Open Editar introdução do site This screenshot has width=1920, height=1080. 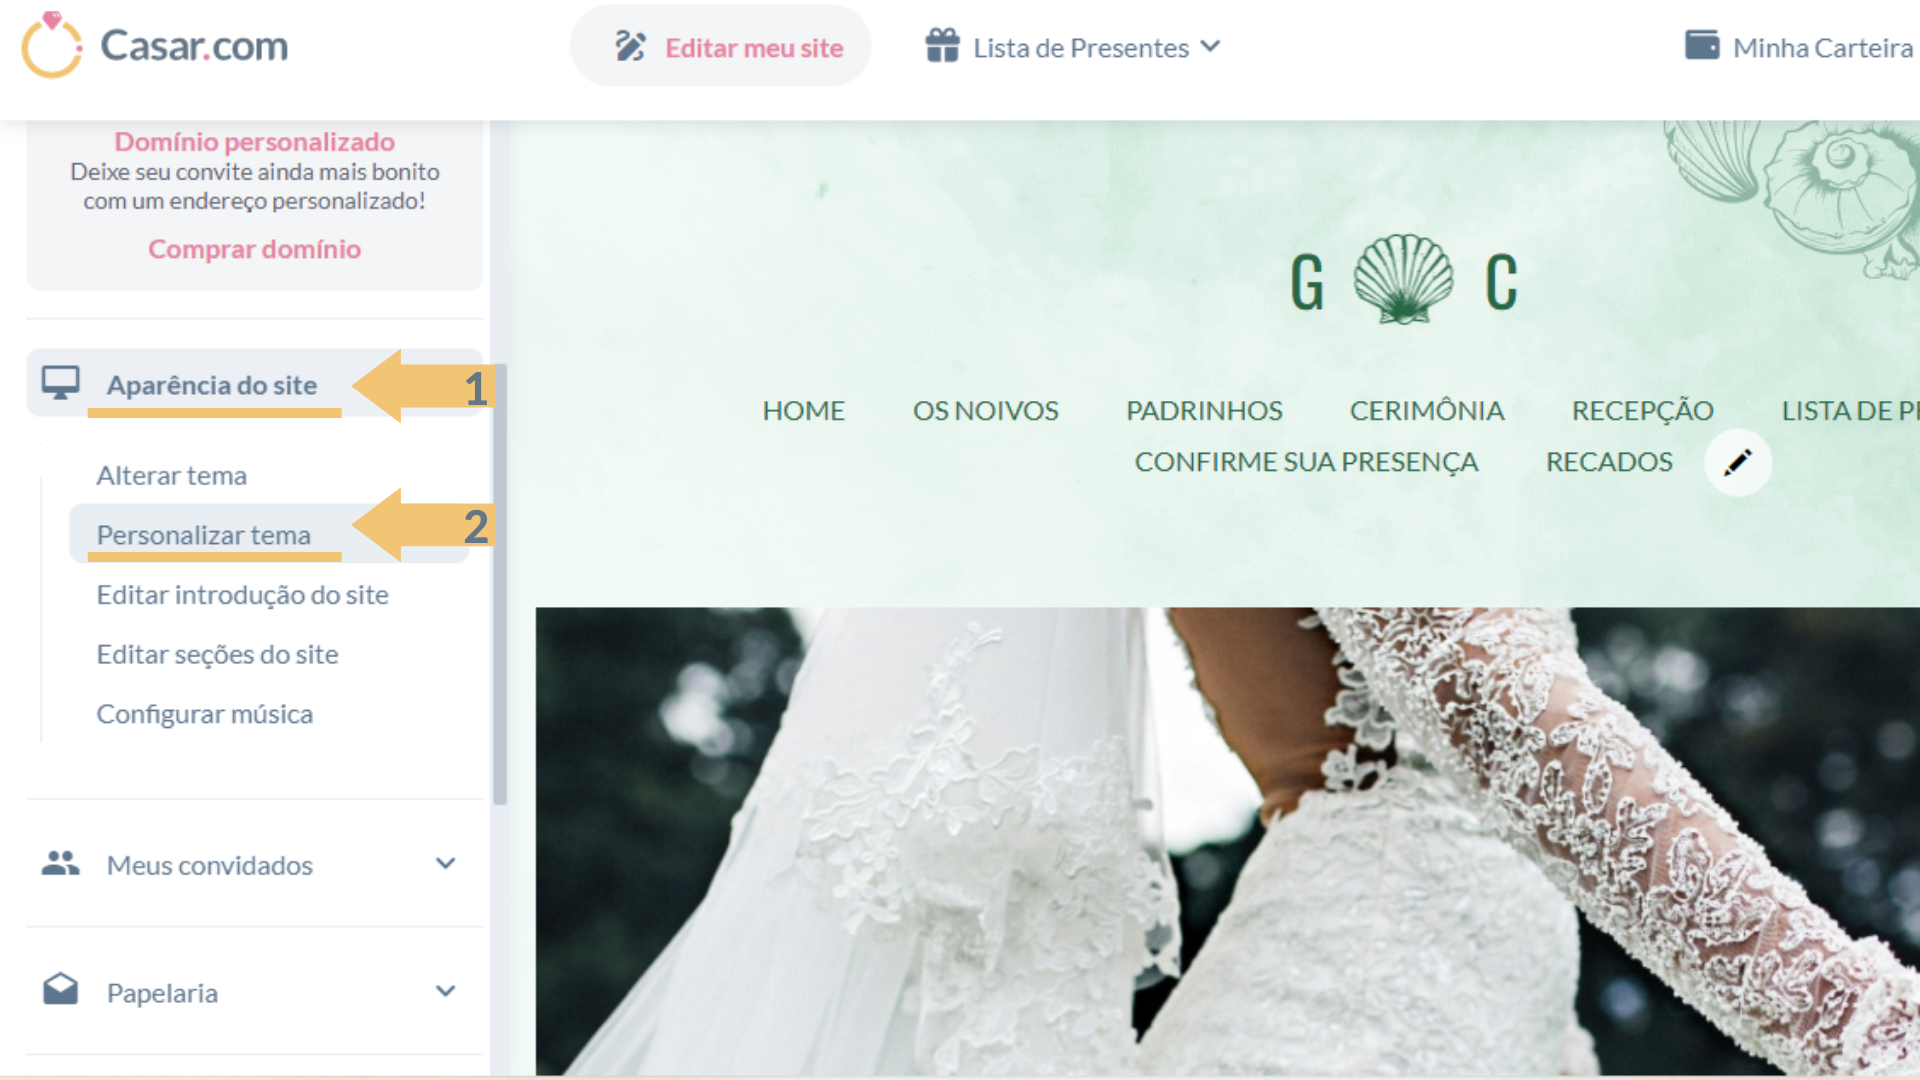[x=242, y=595]
